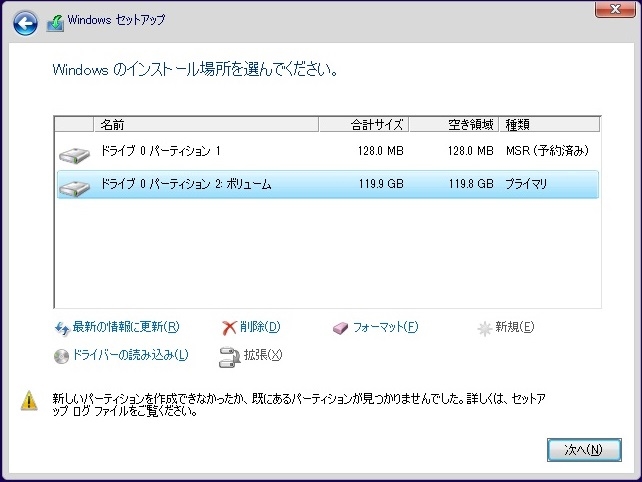Click heading Windows のインストール場所を選んでください
Image resolution: width=642 pixels, height=482 pixels.
tap(195, 70)
